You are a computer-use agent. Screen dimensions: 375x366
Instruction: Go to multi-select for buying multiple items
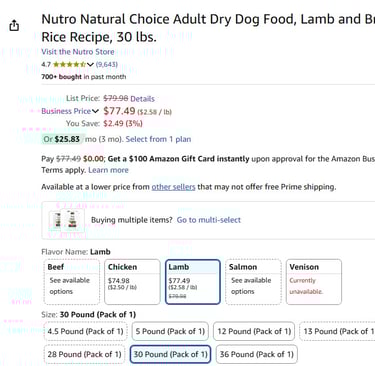tap(209, 220)
